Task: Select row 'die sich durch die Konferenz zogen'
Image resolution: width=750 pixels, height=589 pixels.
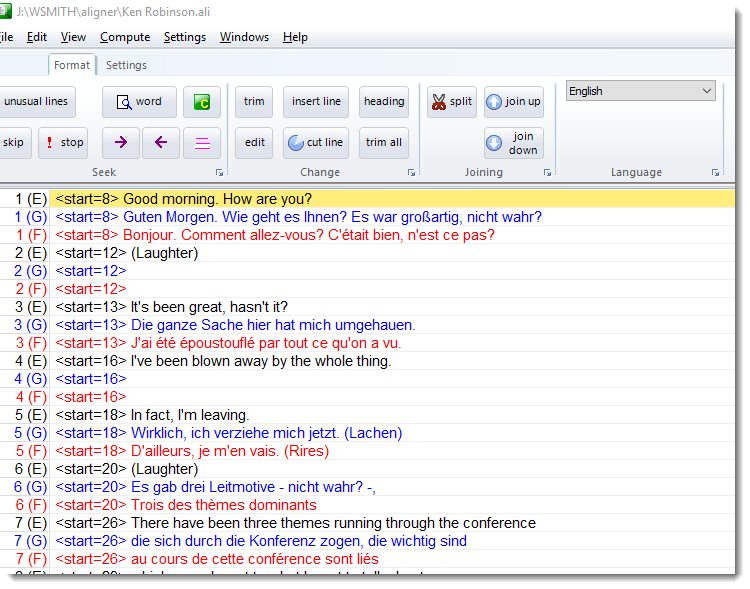Action: click(367, 541)
